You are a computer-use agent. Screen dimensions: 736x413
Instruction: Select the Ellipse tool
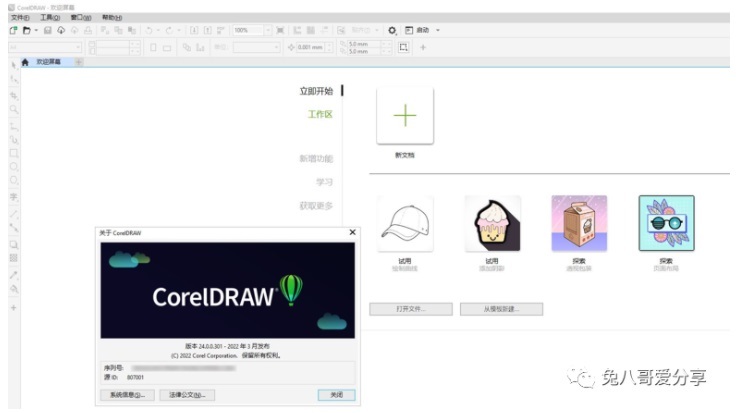point(14,167)
